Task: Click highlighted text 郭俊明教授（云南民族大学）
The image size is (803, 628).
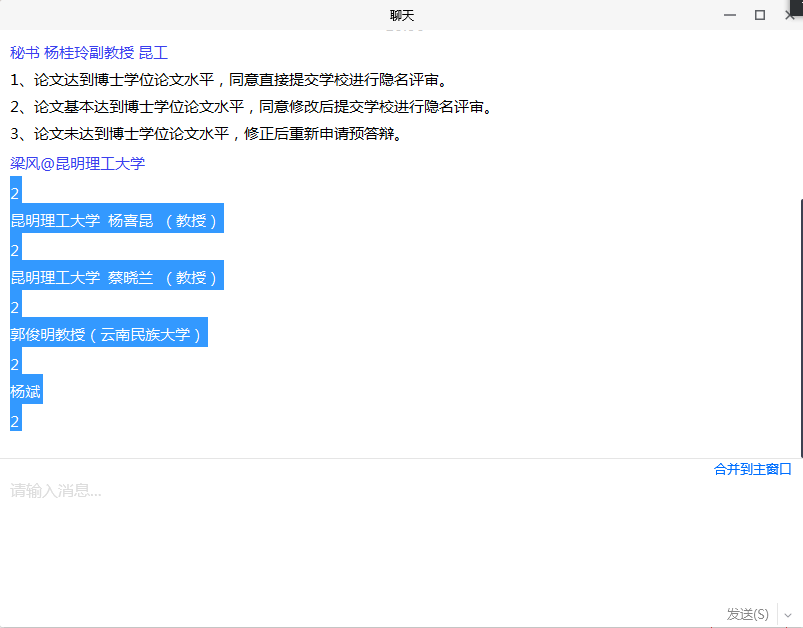Action: coord(109,334)
